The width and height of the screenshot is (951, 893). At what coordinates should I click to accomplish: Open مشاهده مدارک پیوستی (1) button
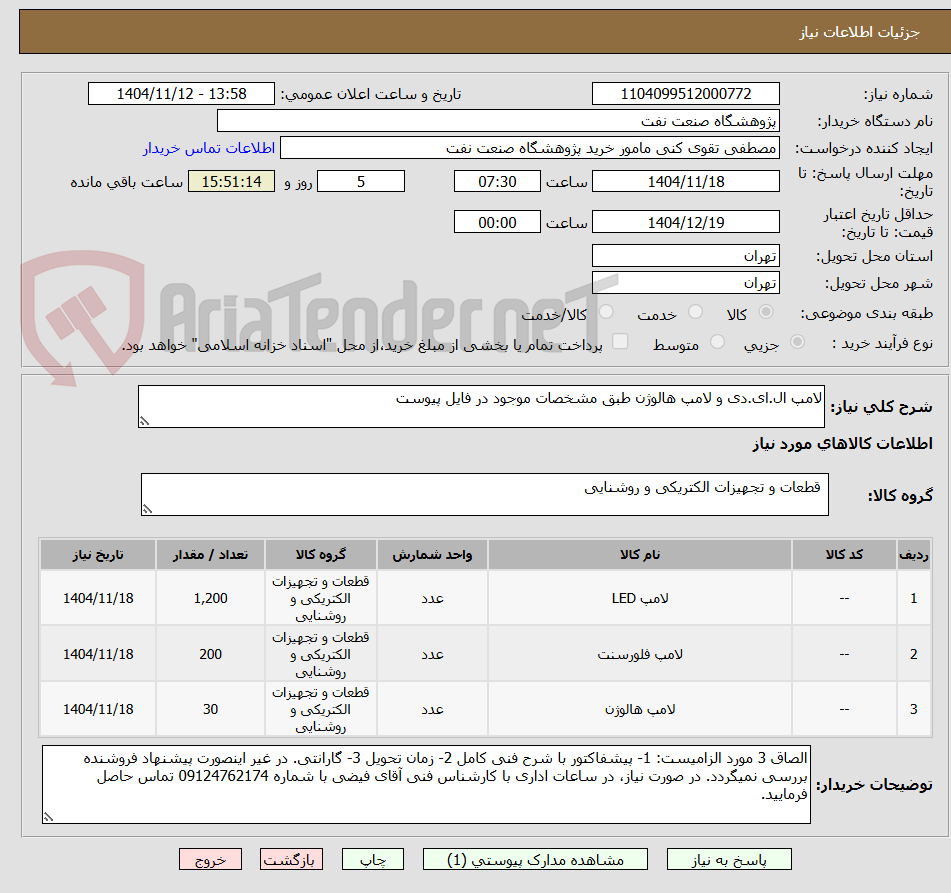535,860
